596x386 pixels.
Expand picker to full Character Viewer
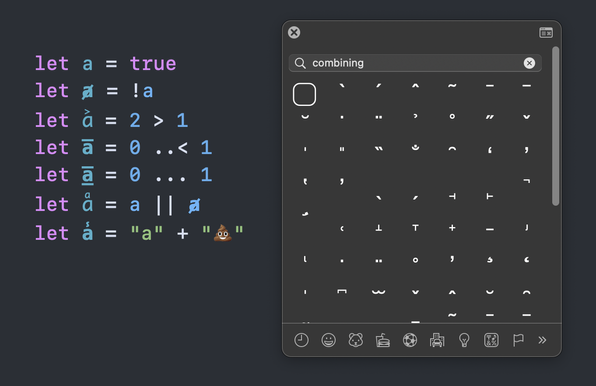click(546, 33)
